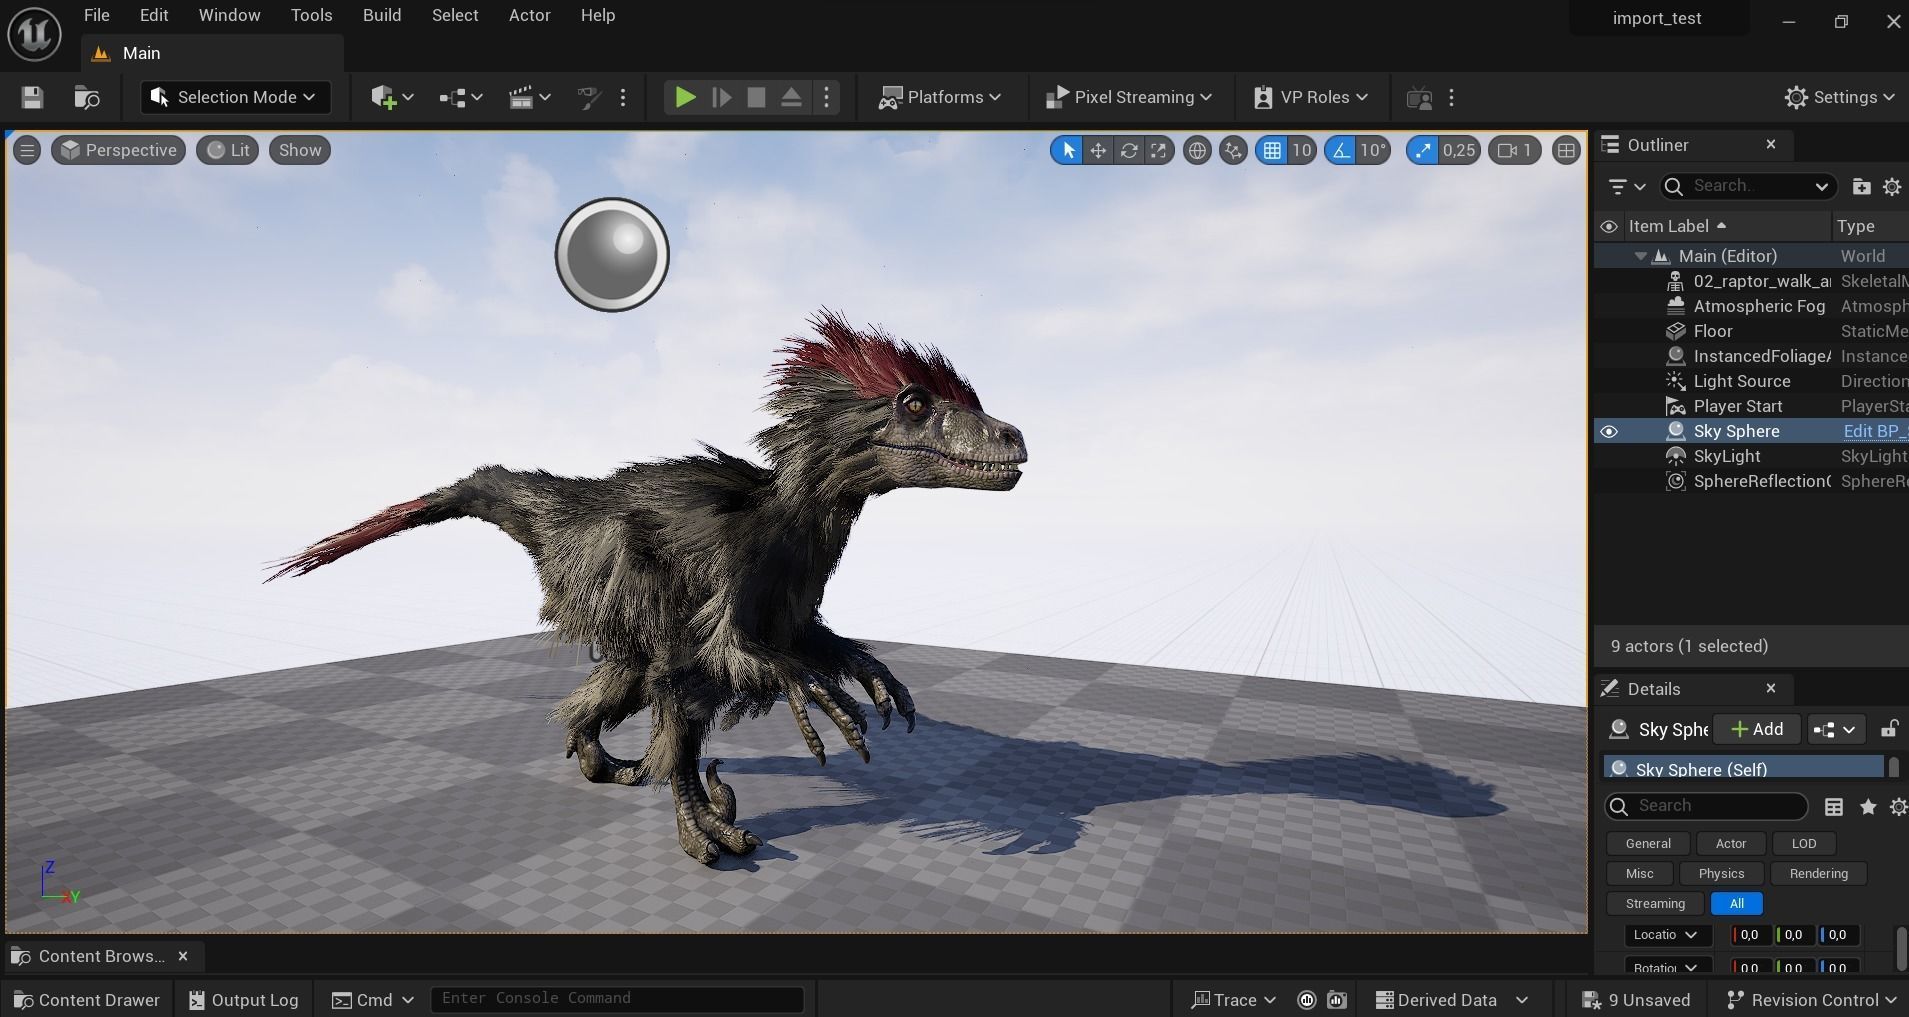Click the Details search field

click(x=1706, y=806)
